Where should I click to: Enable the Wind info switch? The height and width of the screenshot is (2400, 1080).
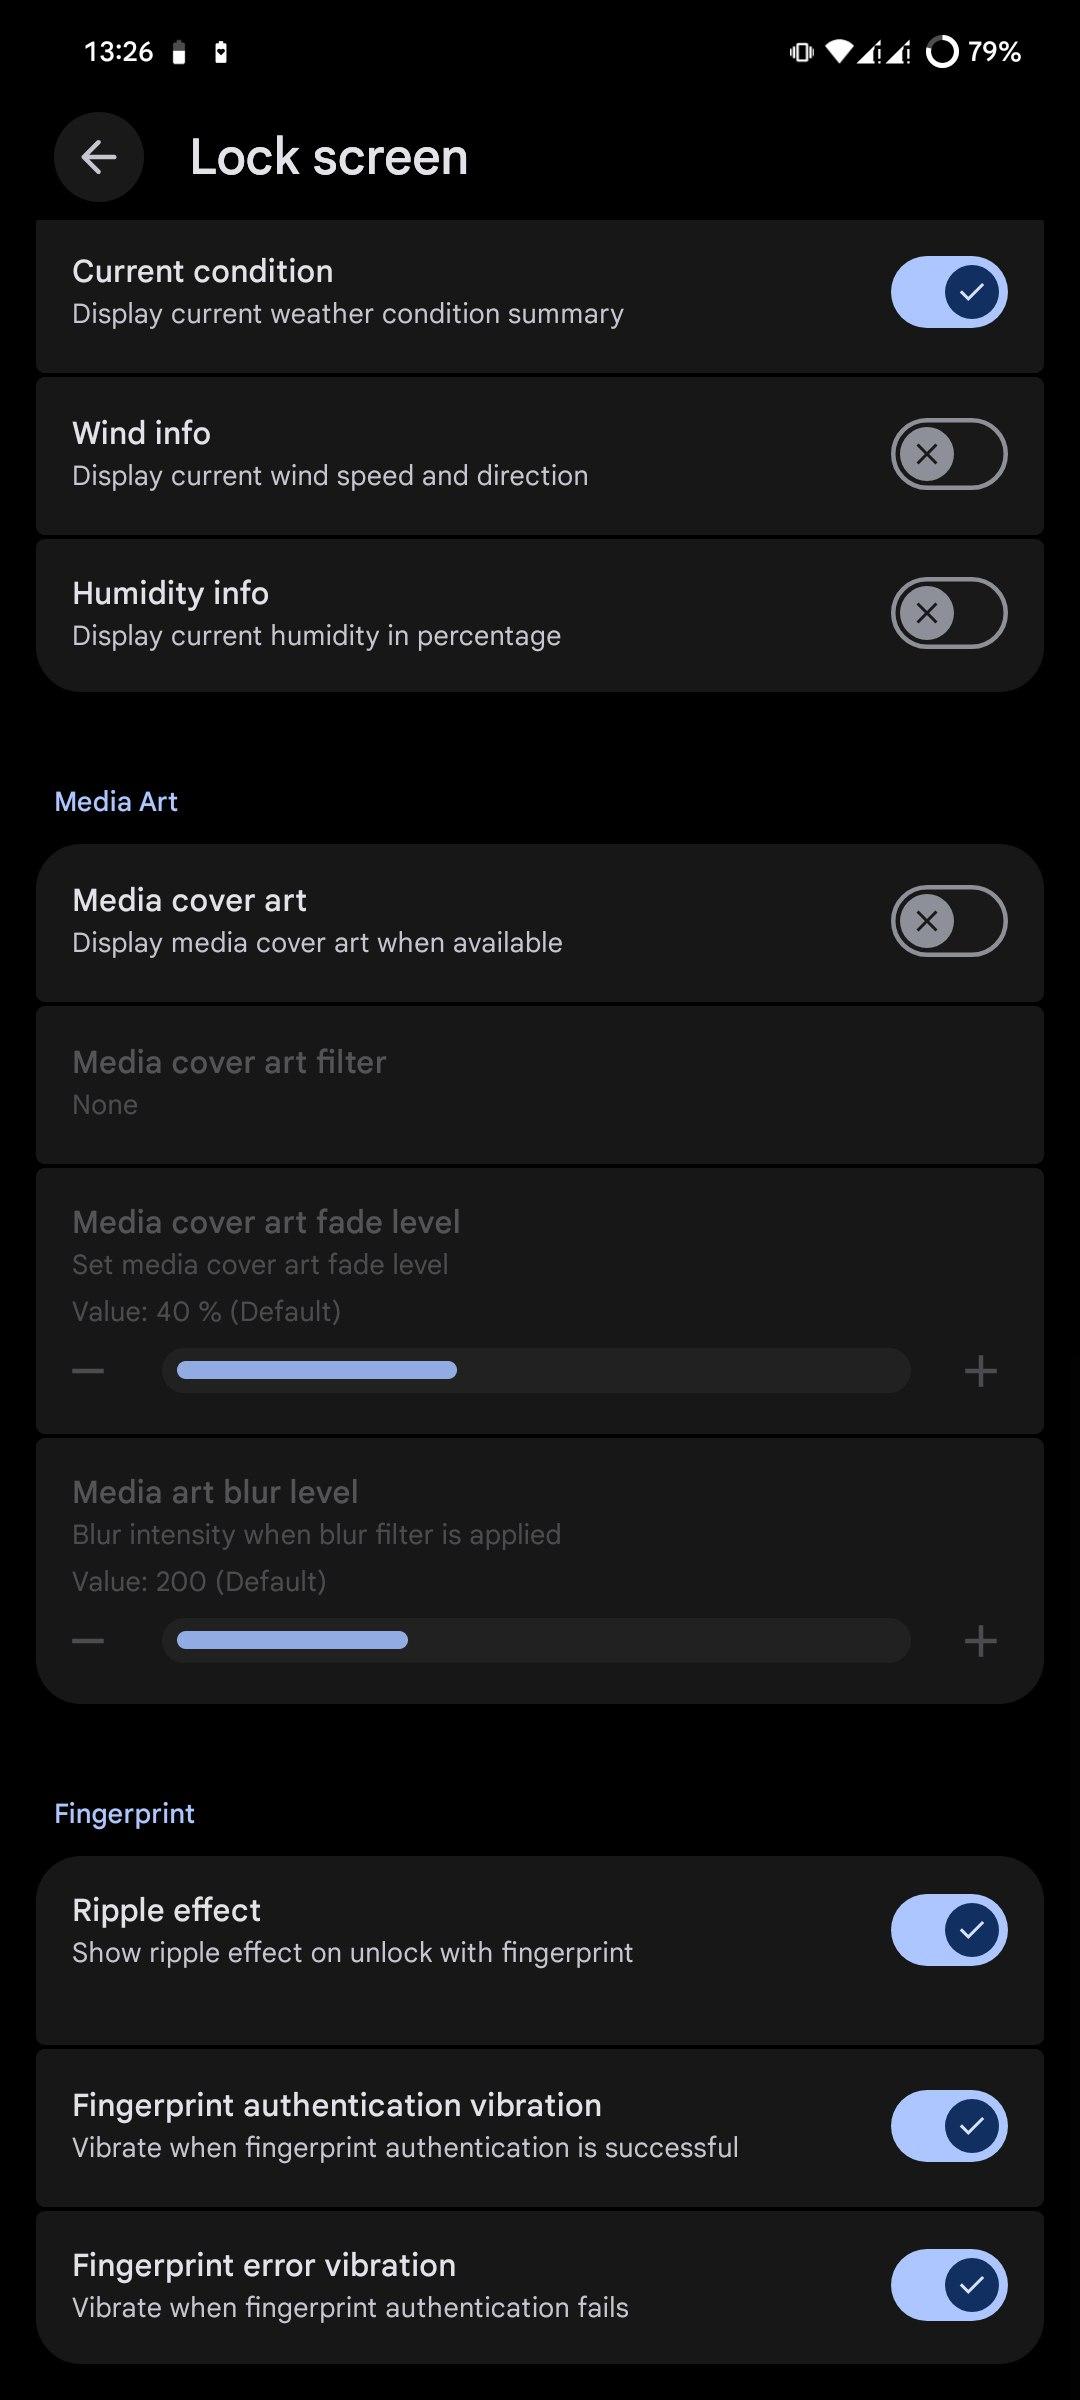tap(948, 454)
